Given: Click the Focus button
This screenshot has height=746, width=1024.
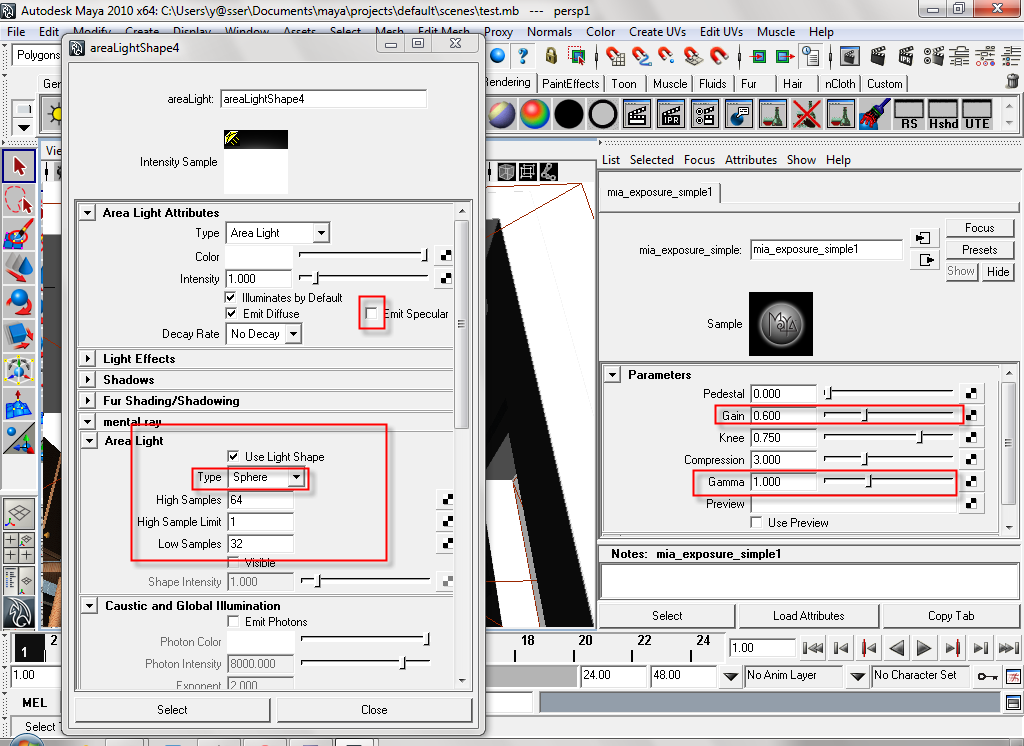Looking at the screenshot, I should (980, 228).
